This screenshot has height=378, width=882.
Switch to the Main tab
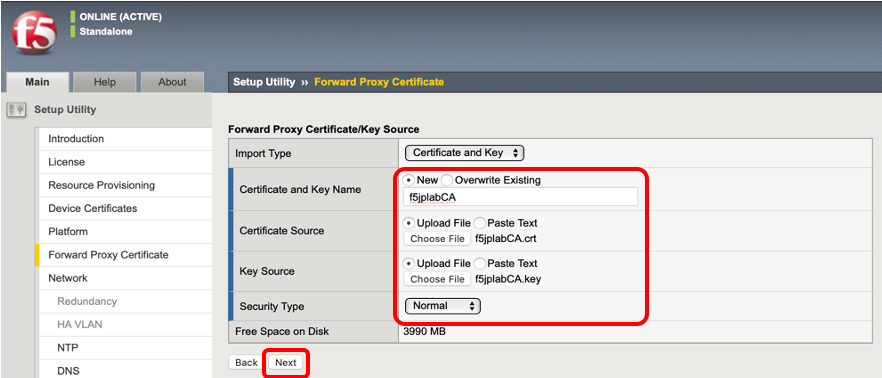(37, 82)
